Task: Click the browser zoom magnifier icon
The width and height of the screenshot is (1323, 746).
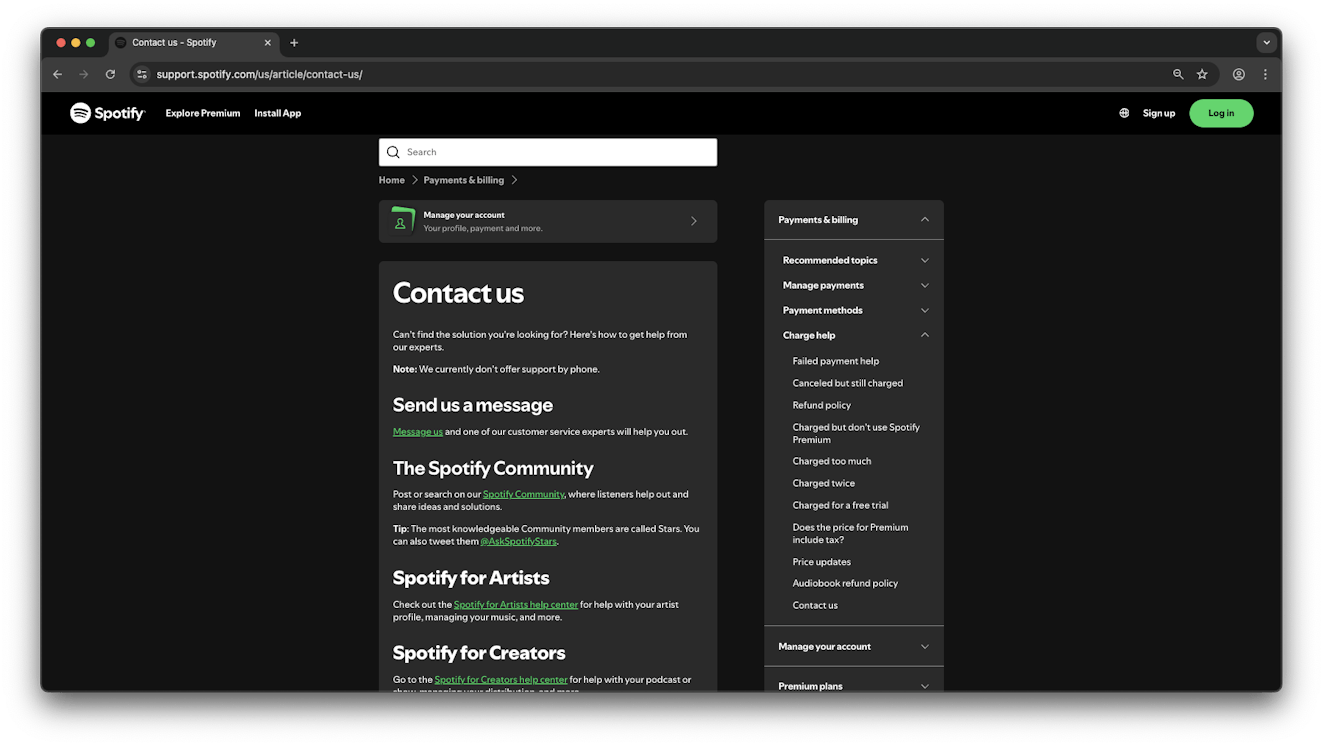Action: [x=1178, y=74]
